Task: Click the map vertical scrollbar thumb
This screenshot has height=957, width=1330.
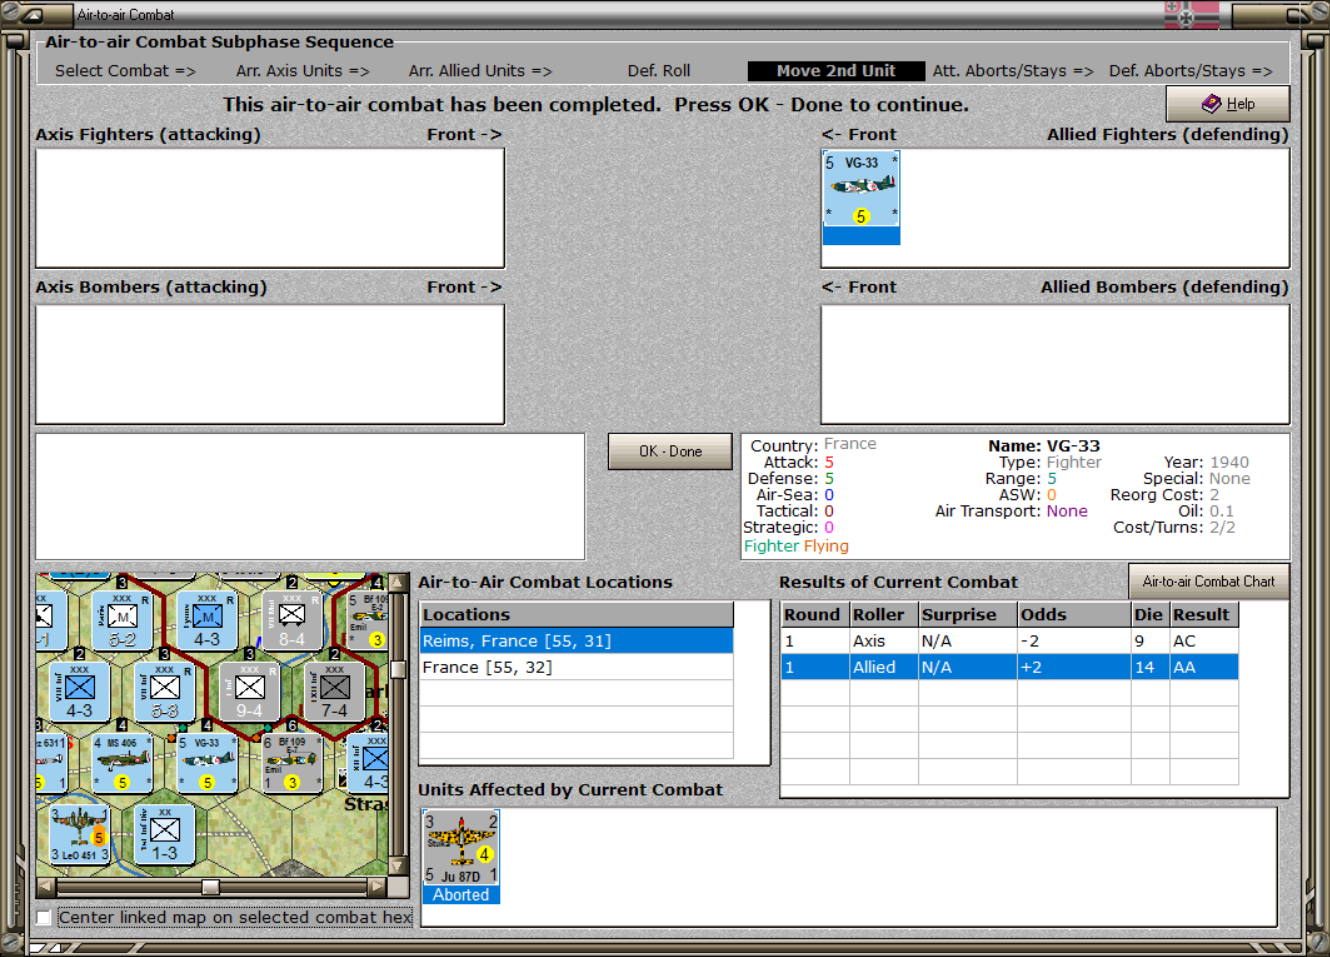Action: tap(398, 669)
